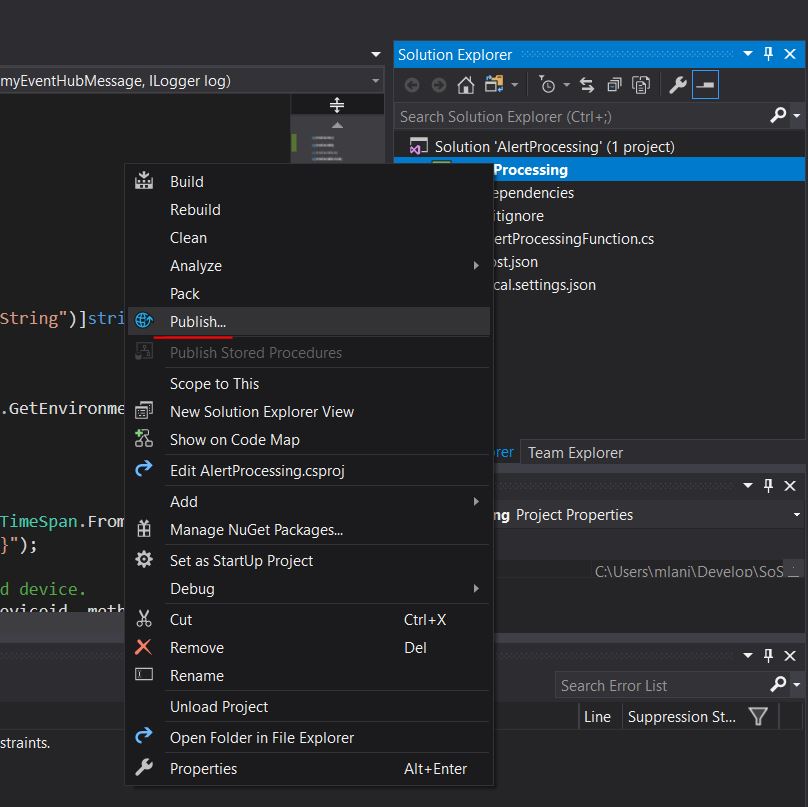Click the C:\Users\mlani\Develop\SoS path value
Image resolution: width=808 pixels, height=807 pixels.
[689, 570]
